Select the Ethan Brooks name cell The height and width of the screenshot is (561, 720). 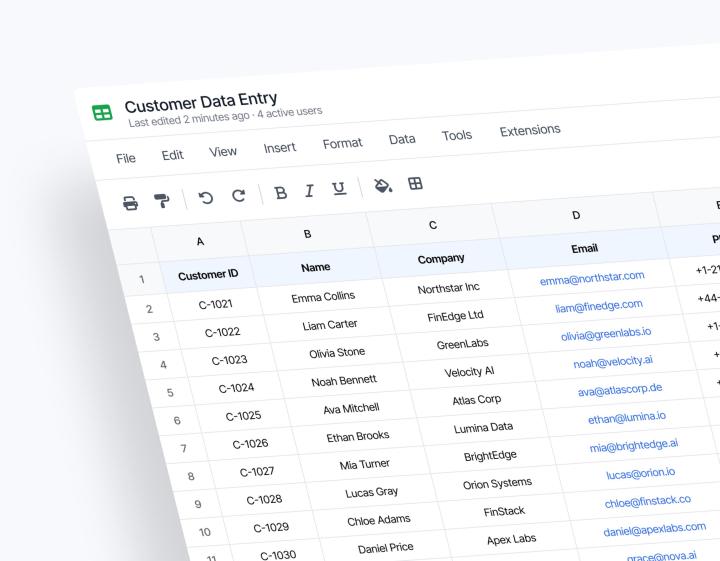(358, 437)
